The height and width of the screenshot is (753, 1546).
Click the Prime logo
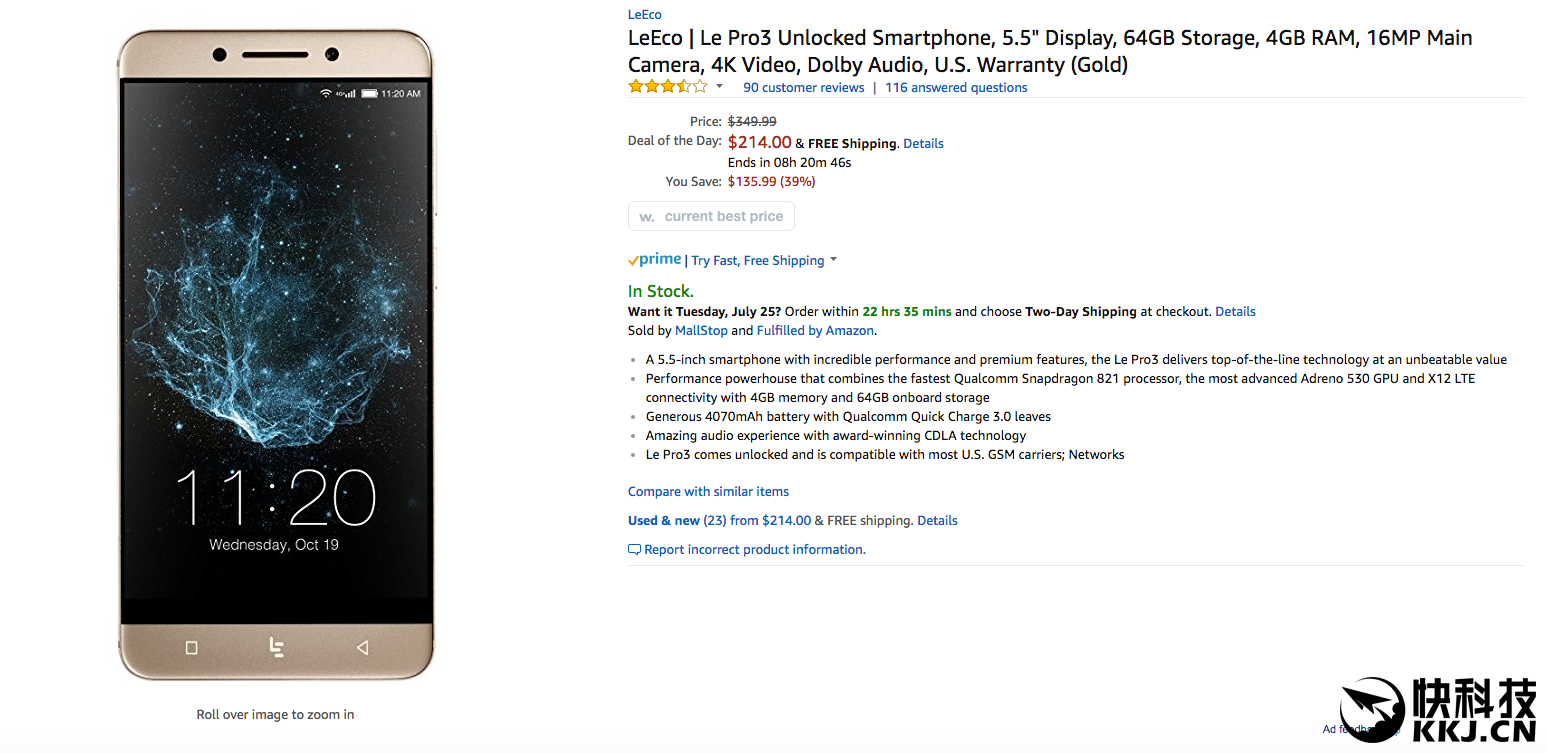pos(655,260)
